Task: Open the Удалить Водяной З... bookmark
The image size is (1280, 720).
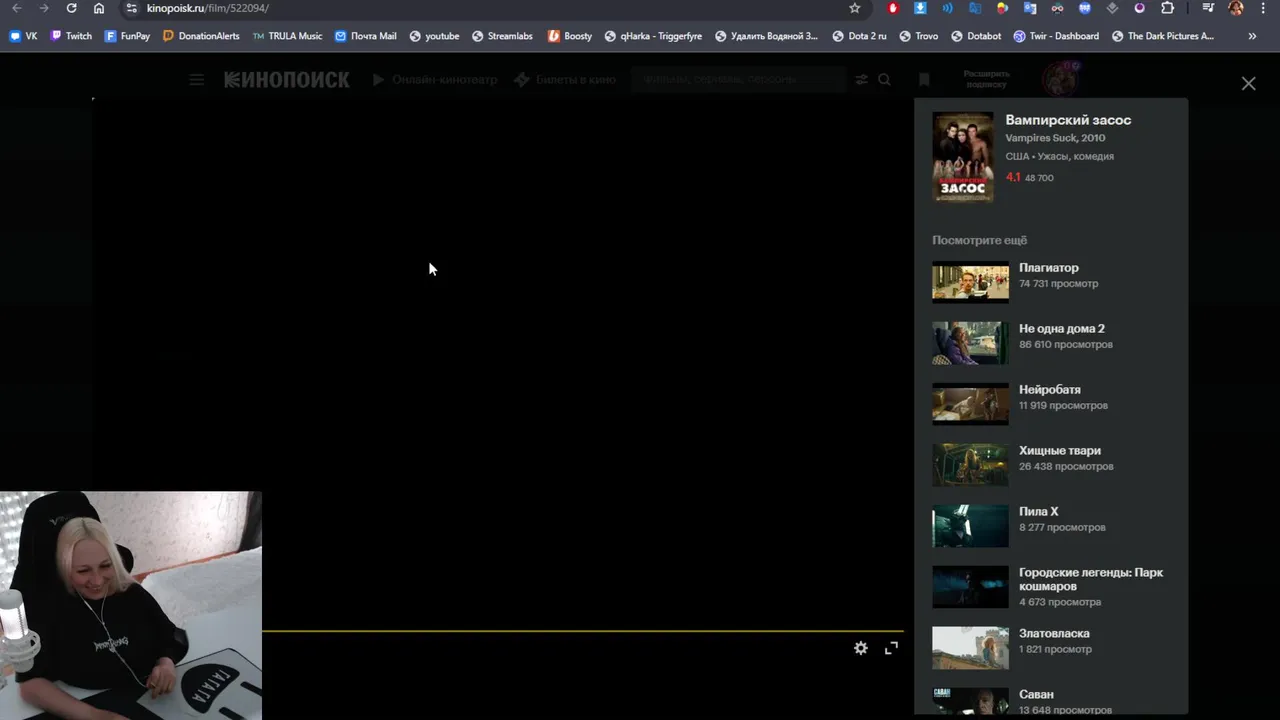Action: click(767, 36)
